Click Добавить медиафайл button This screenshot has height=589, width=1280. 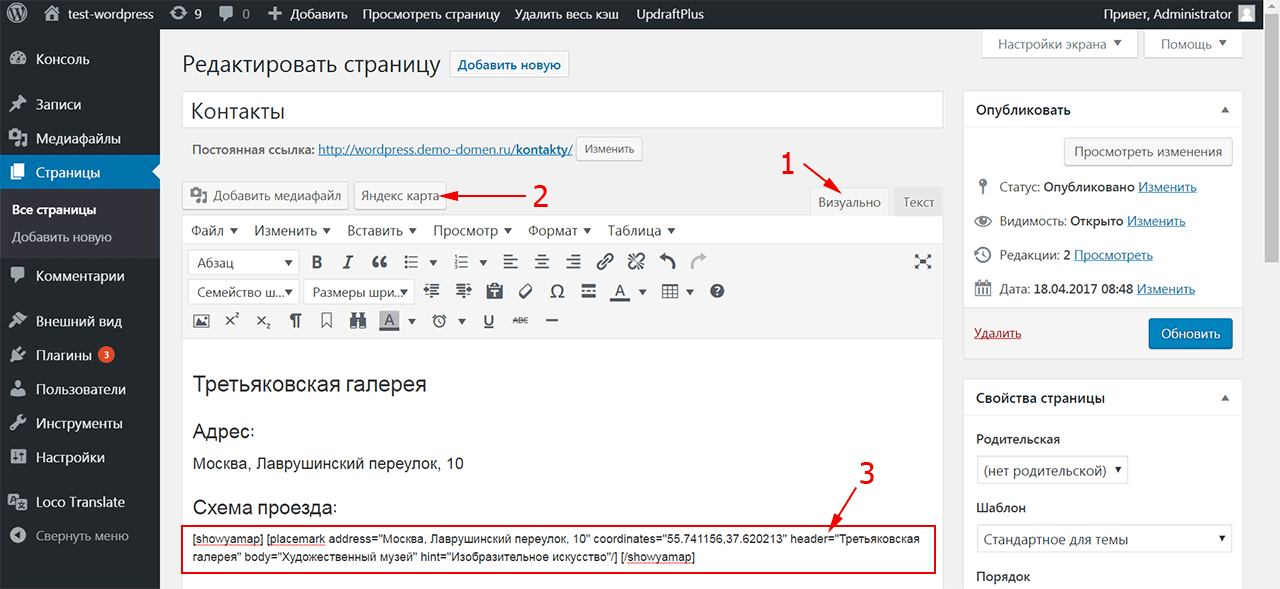point(265,196)
